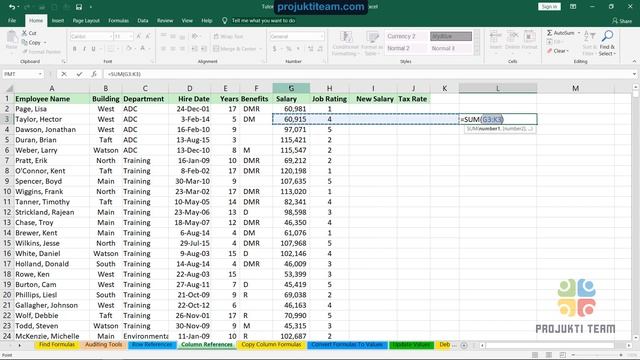Click Increase Font Size icon
The height and width of the screenshot is (360, 640).
(139, 36)
